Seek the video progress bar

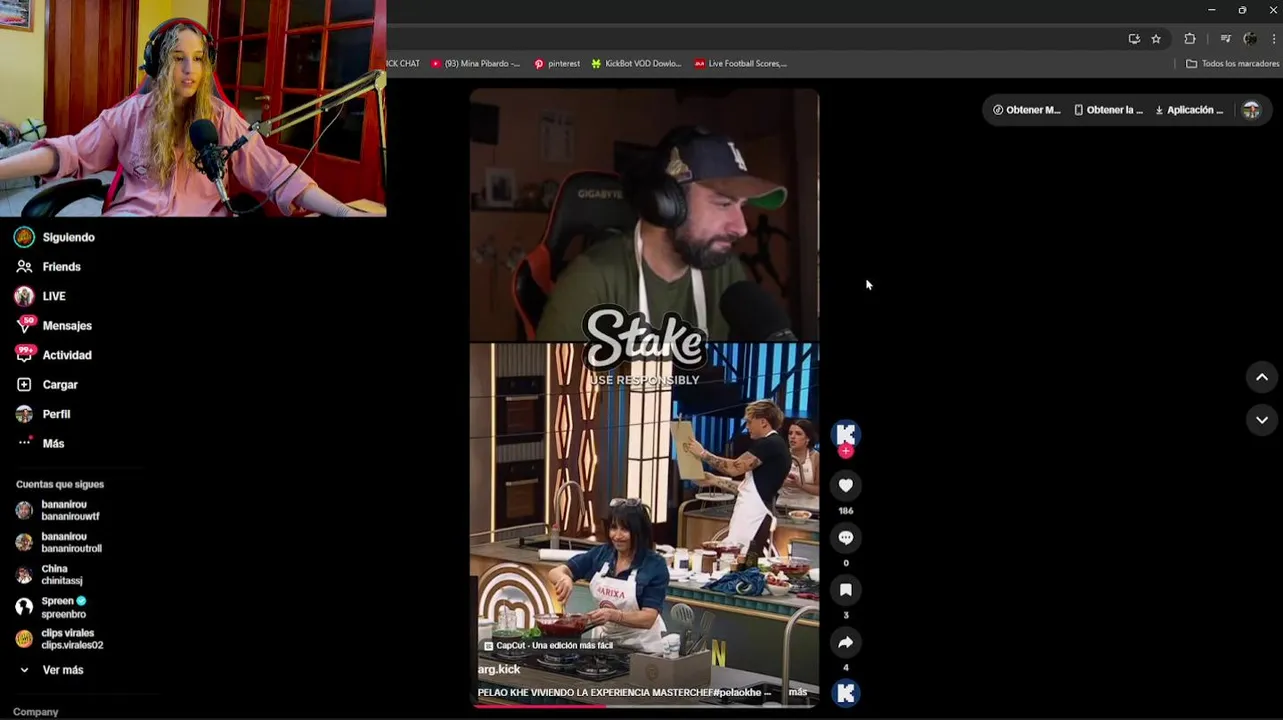click(644, 706)
